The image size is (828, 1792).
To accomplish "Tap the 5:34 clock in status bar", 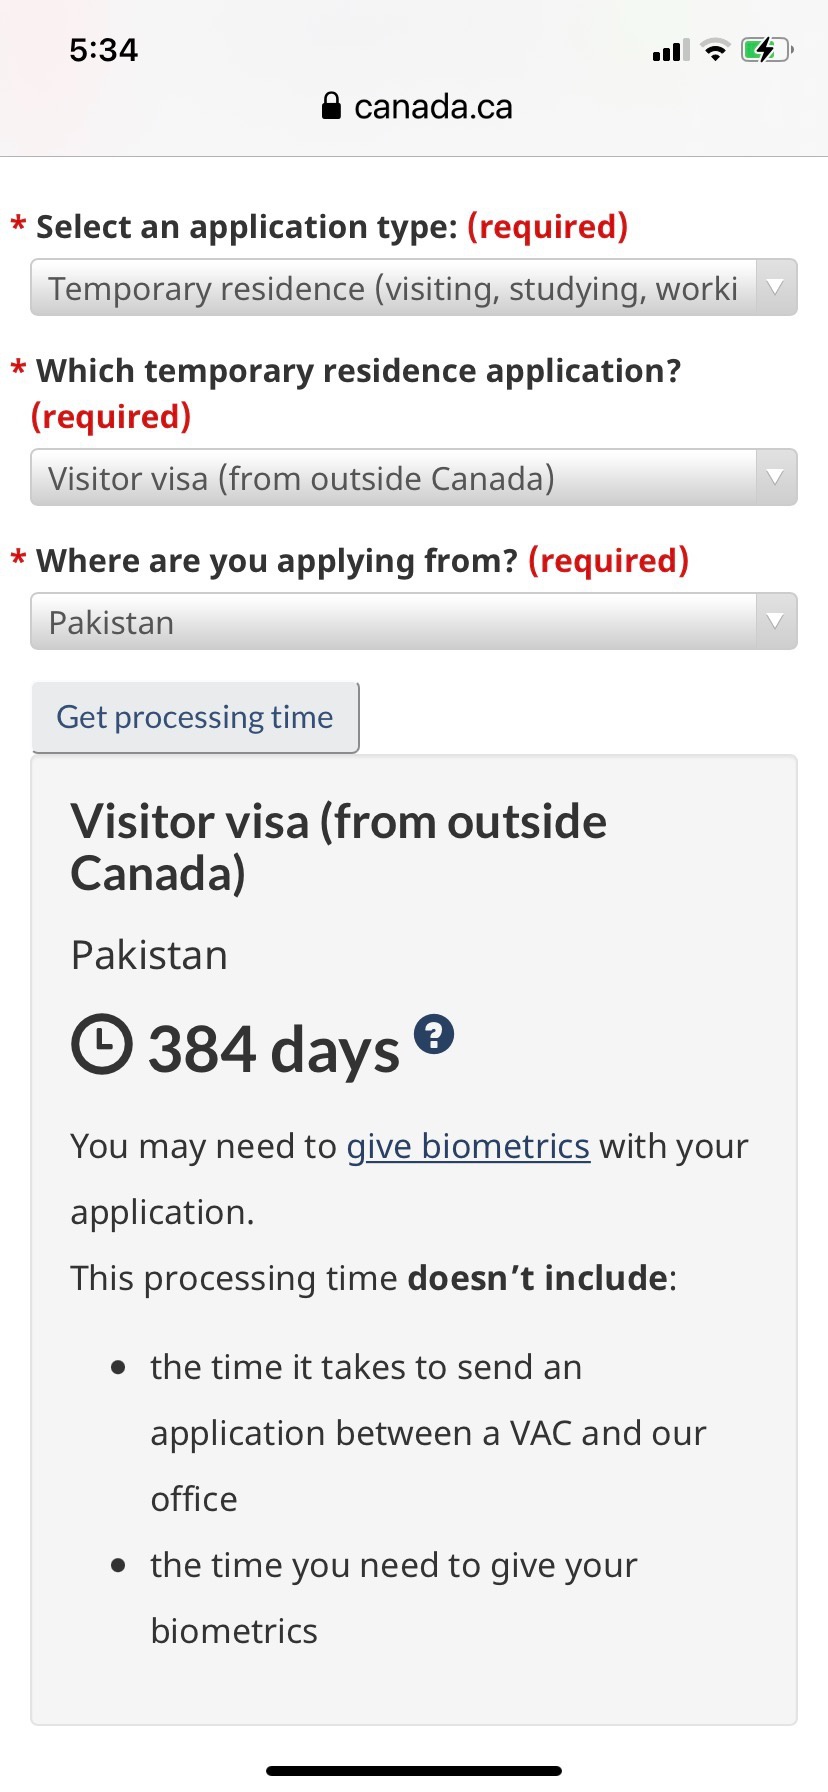I will (x=104, y=50).
